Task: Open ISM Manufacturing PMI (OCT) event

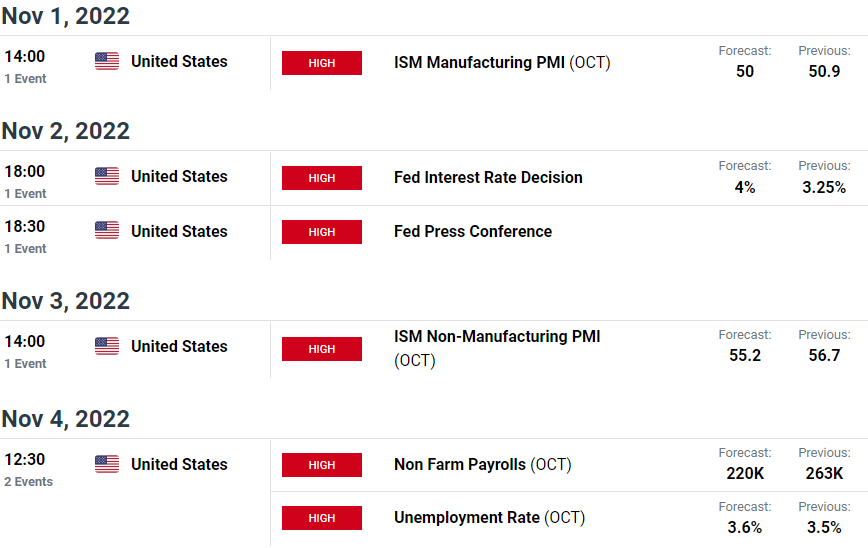Action: coord(502,63)
